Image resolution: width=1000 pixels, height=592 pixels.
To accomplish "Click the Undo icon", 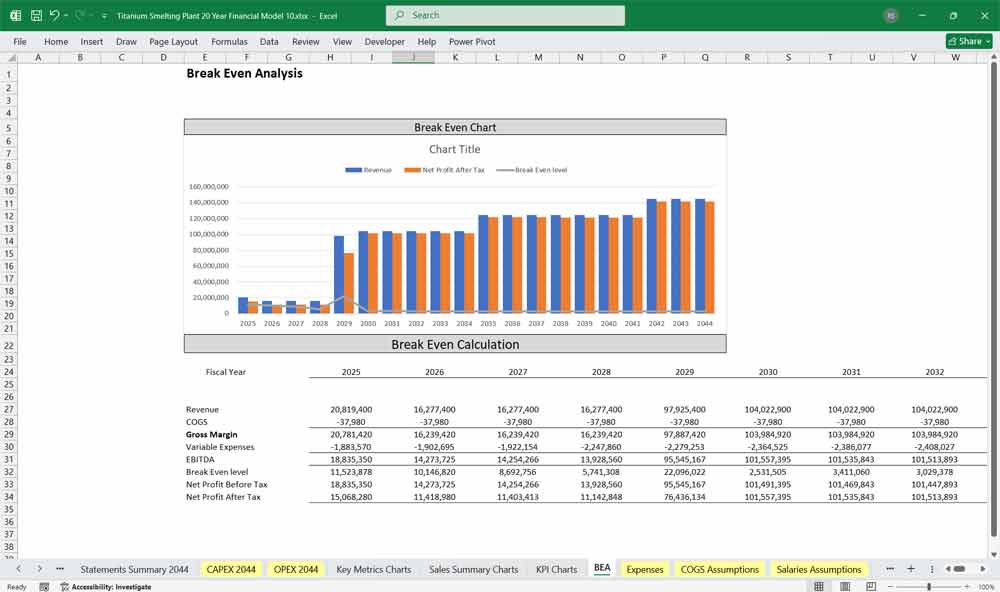I will [x=55, y=15].
